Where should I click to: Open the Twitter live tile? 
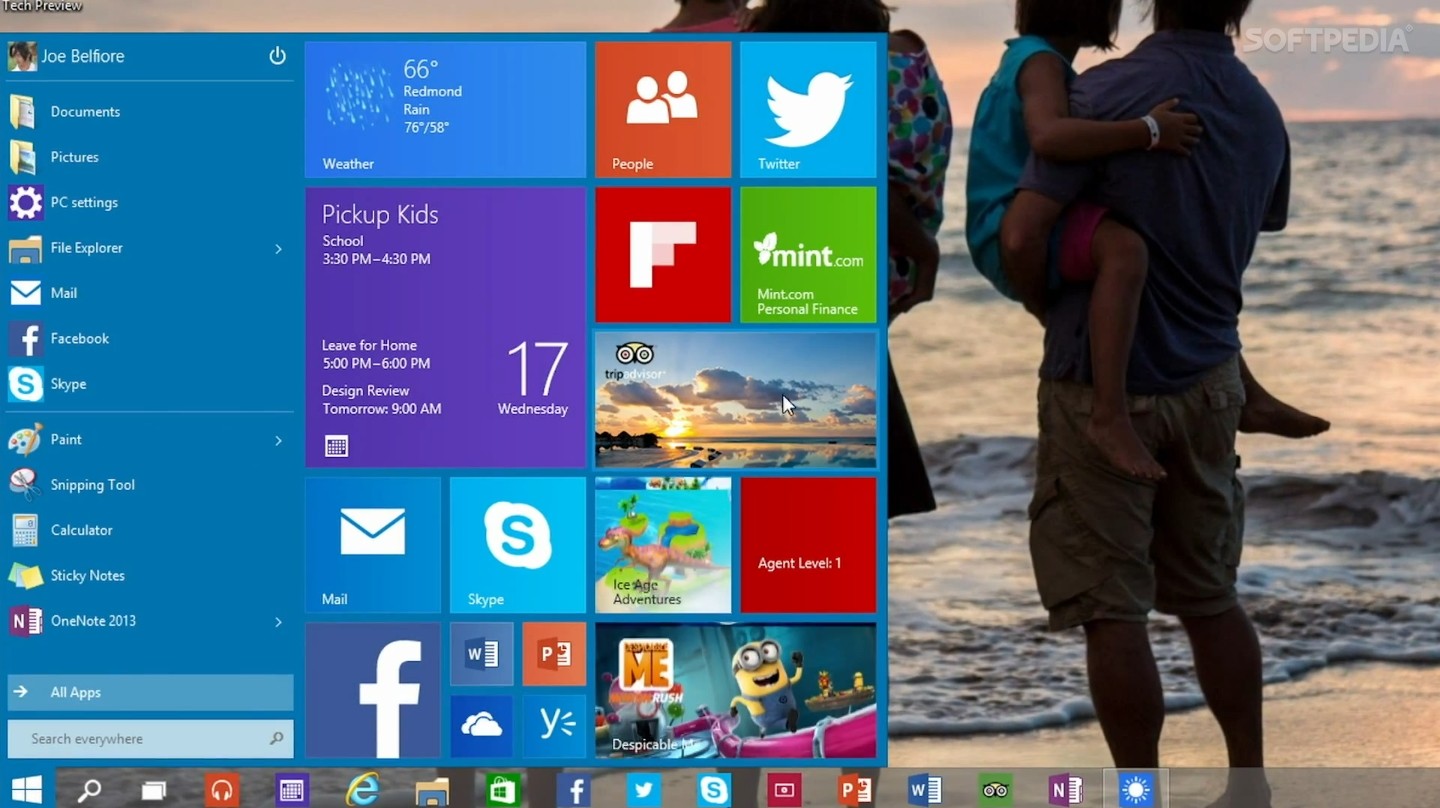(x=808, y=110)
